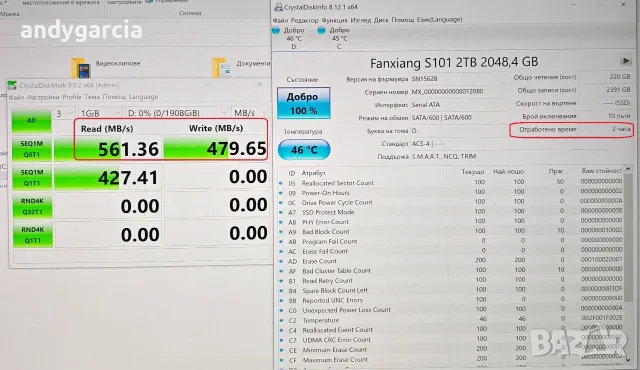Open Функция menu in CrystalDiskInfo
640x370 pixels.
pyautogui.click(x=334, y=20)
